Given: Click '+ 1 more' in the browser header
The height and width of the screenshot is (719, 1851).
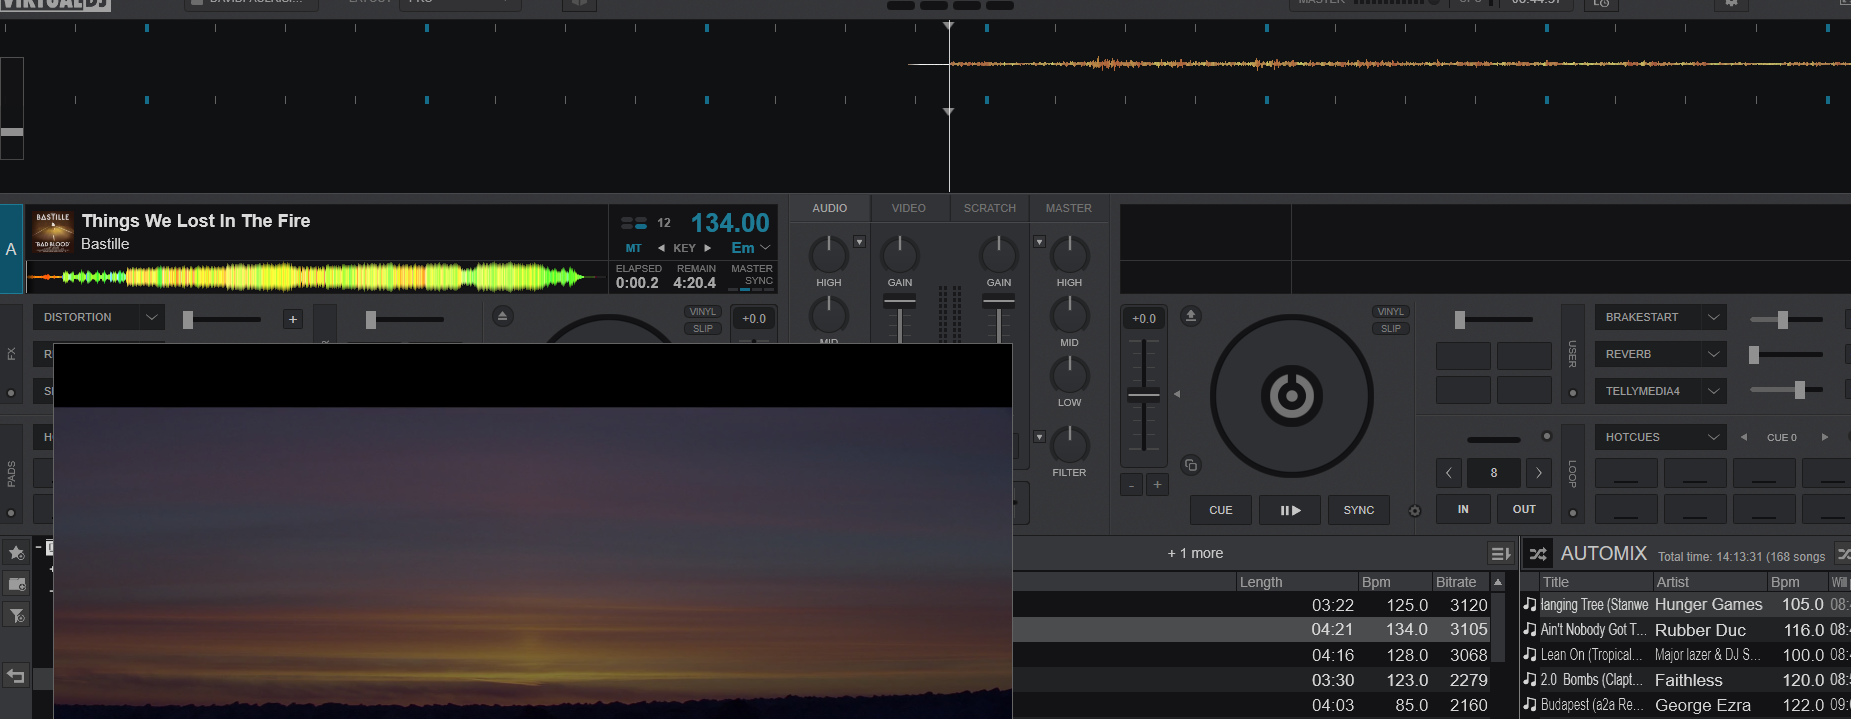Looking at the screenshot, I should coord(1195,553).
